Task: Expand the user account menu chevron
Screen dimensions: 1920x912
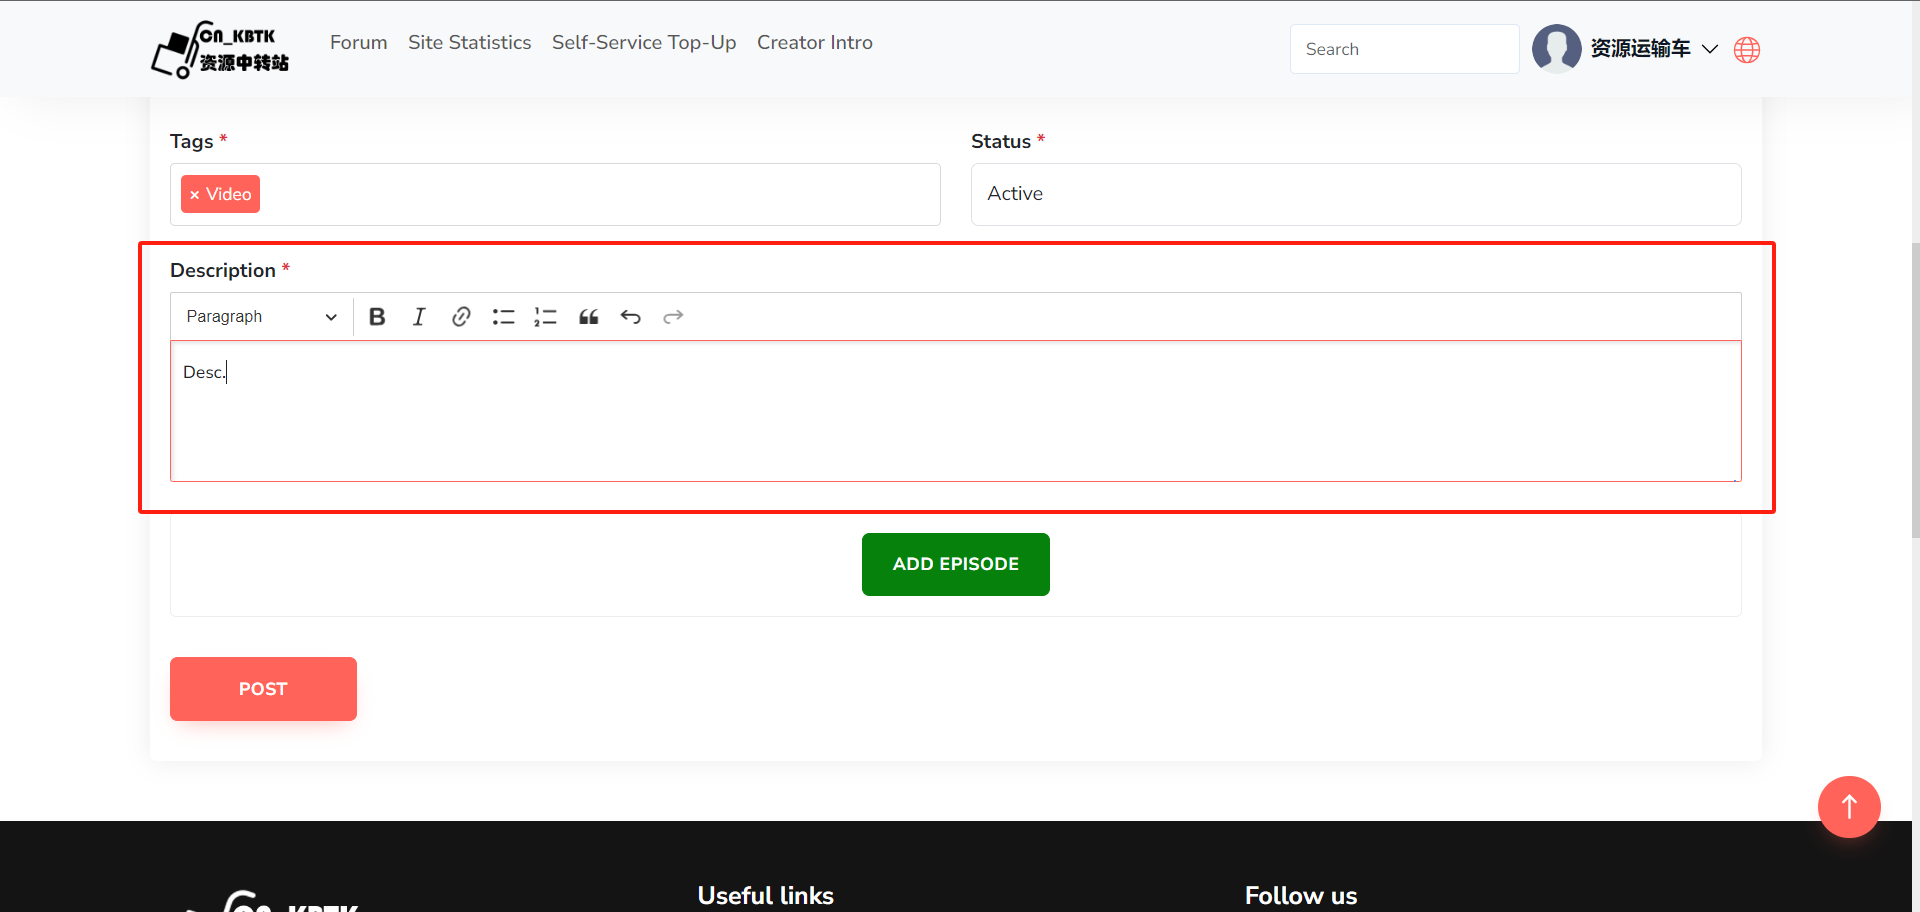Action: [x=1710, y=49]
